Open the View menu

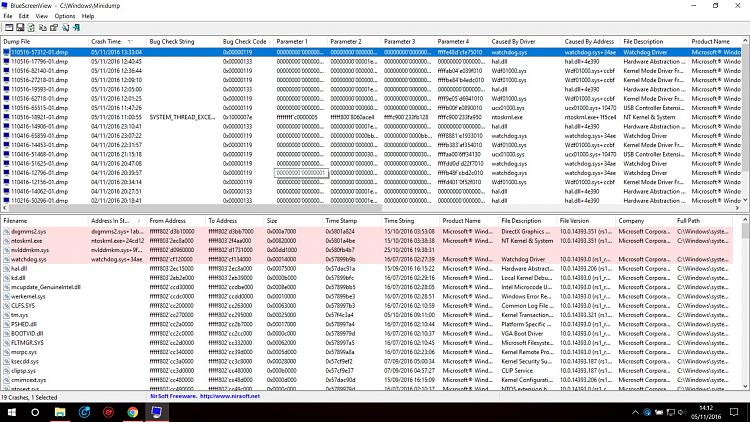tap(42, 16)
